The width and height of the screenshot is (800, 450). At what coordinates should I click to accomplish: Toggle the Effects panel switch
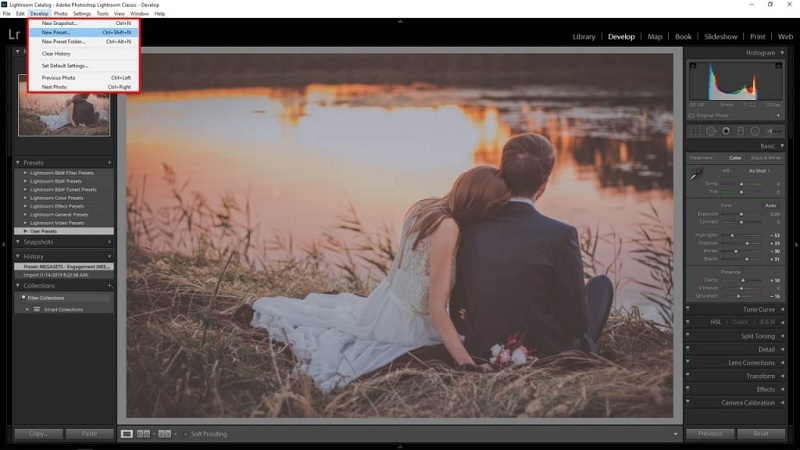pyautogui.click(x=688, y=389)
